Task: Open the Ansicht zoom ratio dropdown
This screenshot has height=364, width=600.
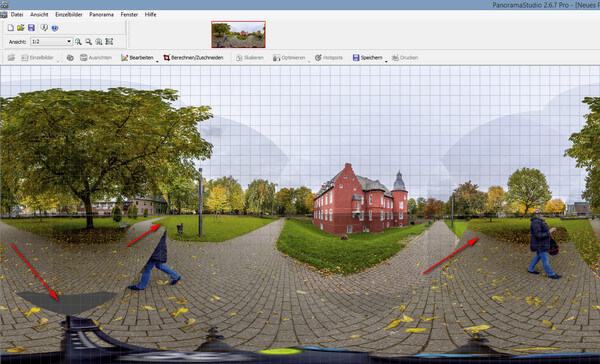Action: coord(52,42)
